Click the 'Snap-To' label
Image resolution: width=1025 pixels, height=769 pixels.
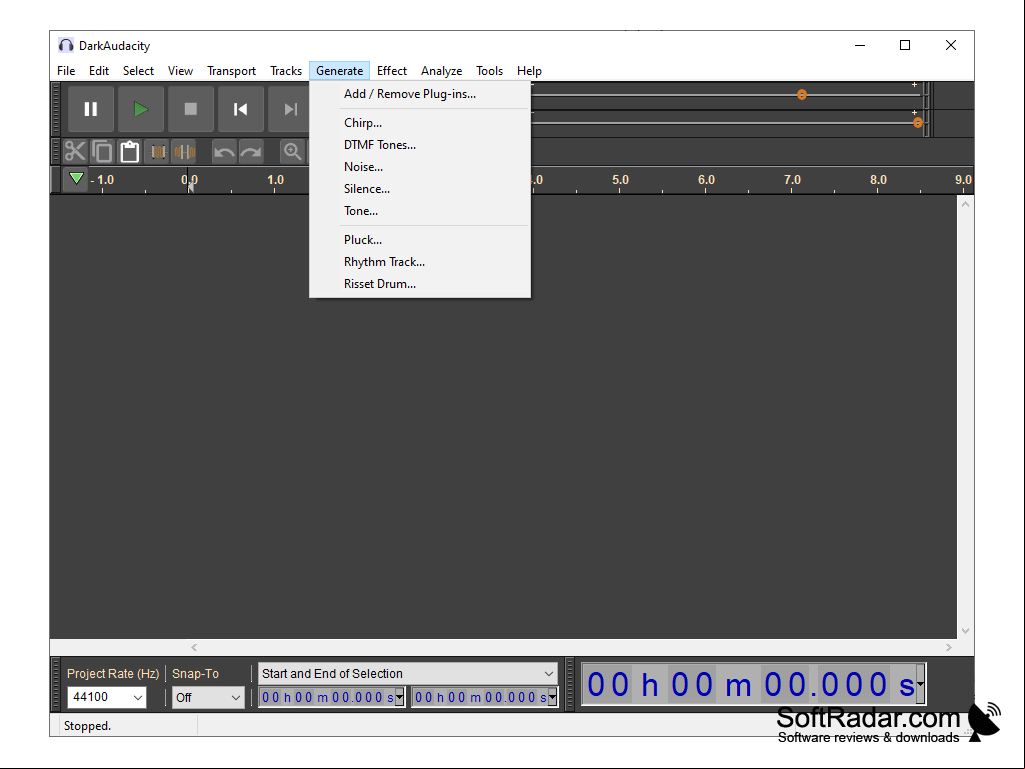point(195,674)
